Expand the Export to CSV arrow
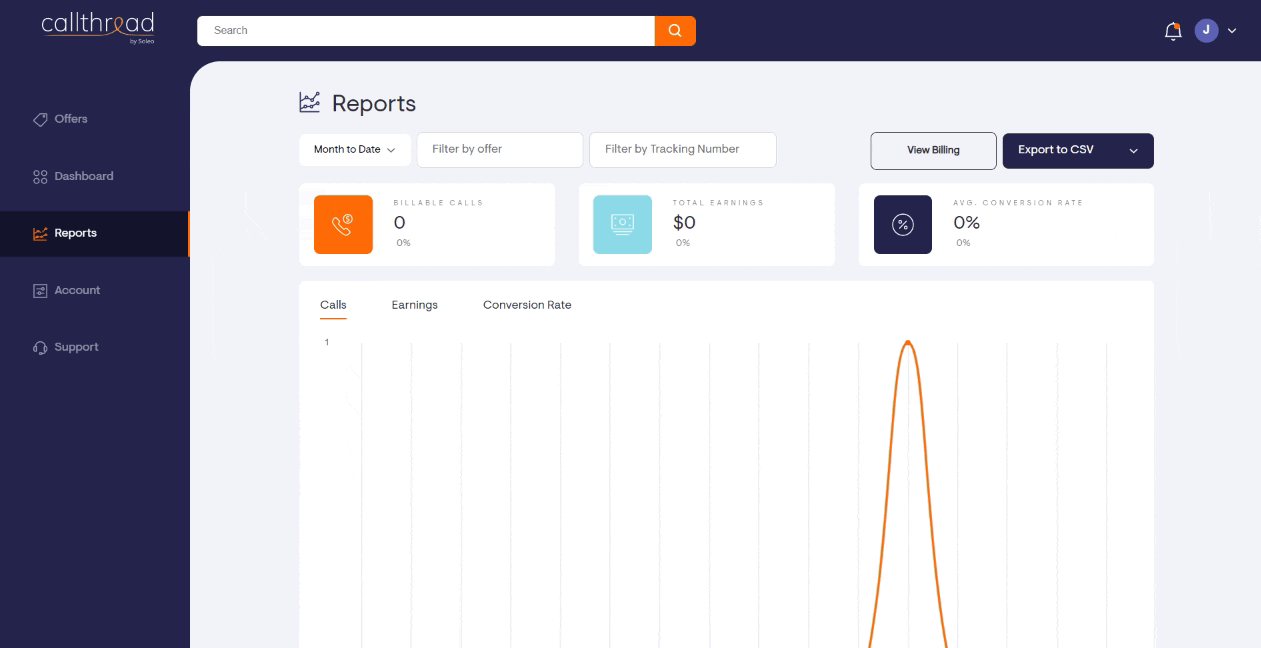Image resolution: width=1261 pixels, height=648 pixels. pos(1134,151)
